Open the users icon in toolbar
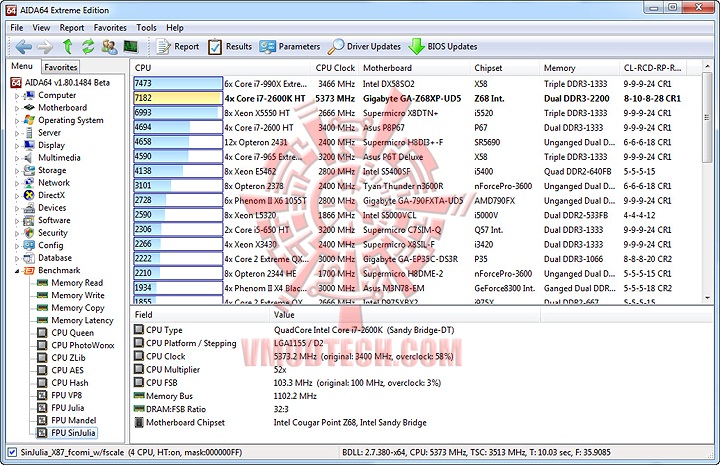The height and width of the screenshot is (465, 720). pyautogui.click(x=109, y=46)
